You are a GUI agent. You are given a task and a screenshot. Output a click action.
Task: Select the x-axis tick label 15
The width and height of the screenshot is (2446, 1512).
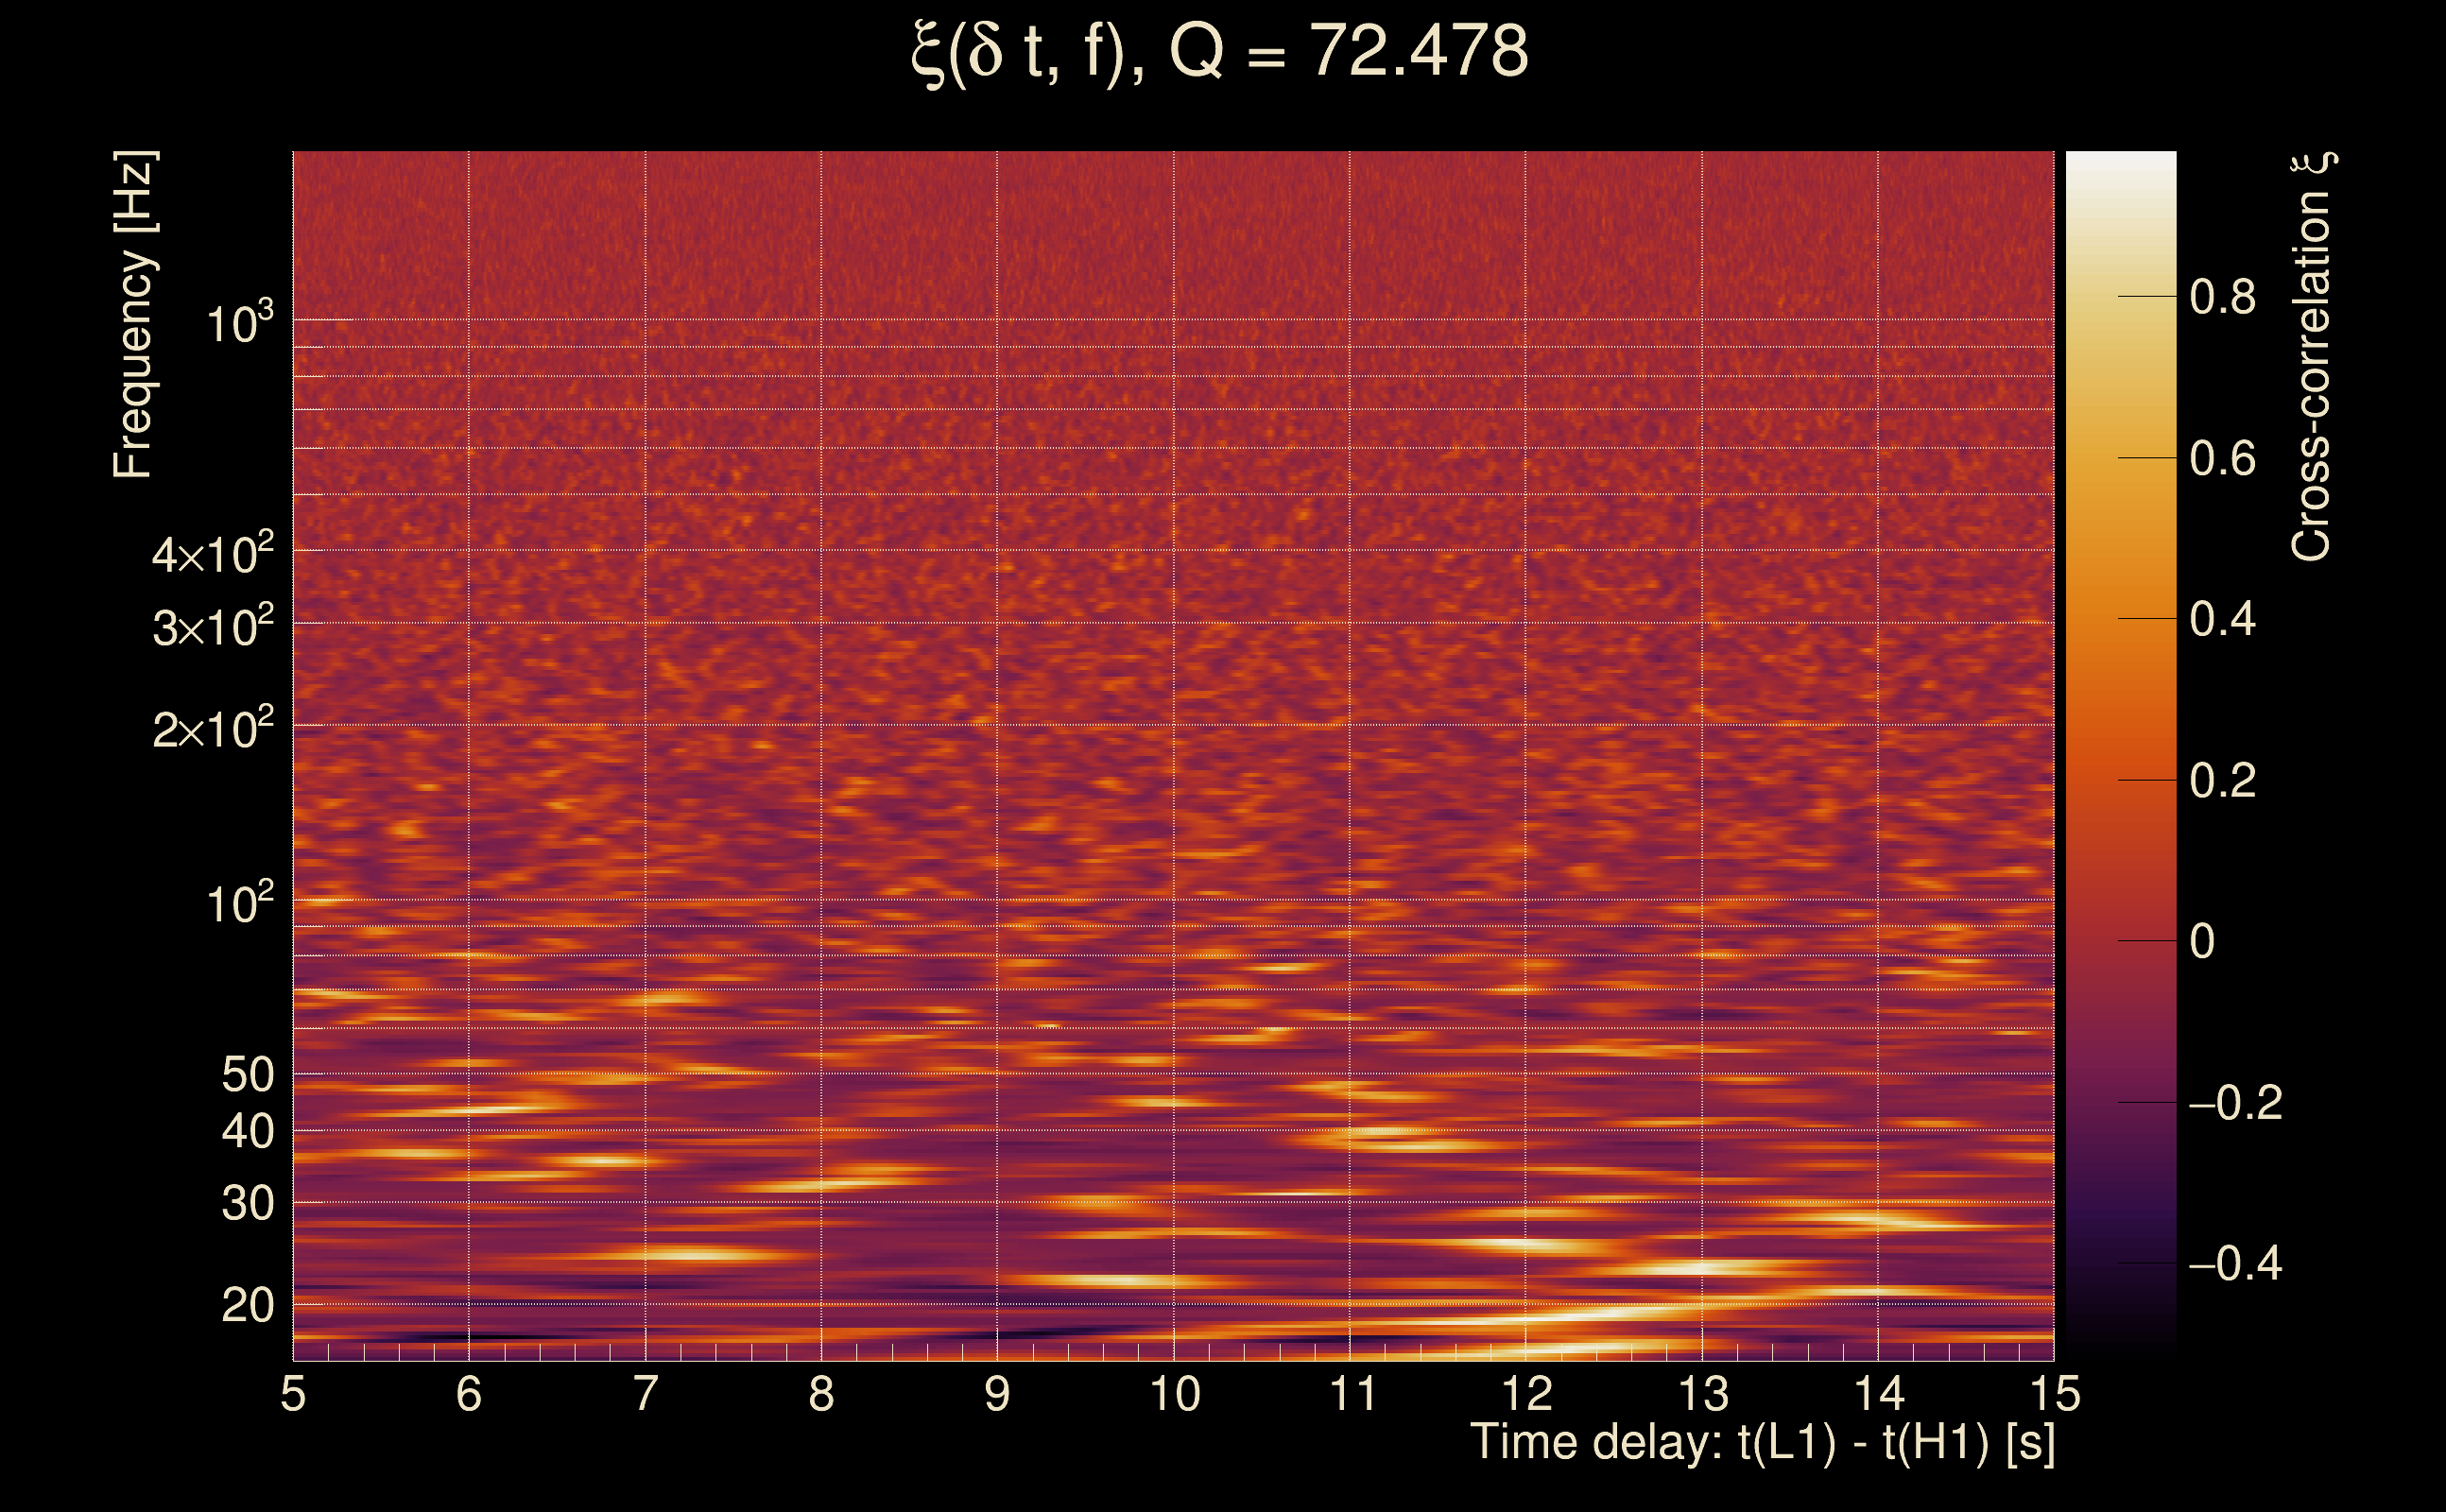point(2054,1394)
